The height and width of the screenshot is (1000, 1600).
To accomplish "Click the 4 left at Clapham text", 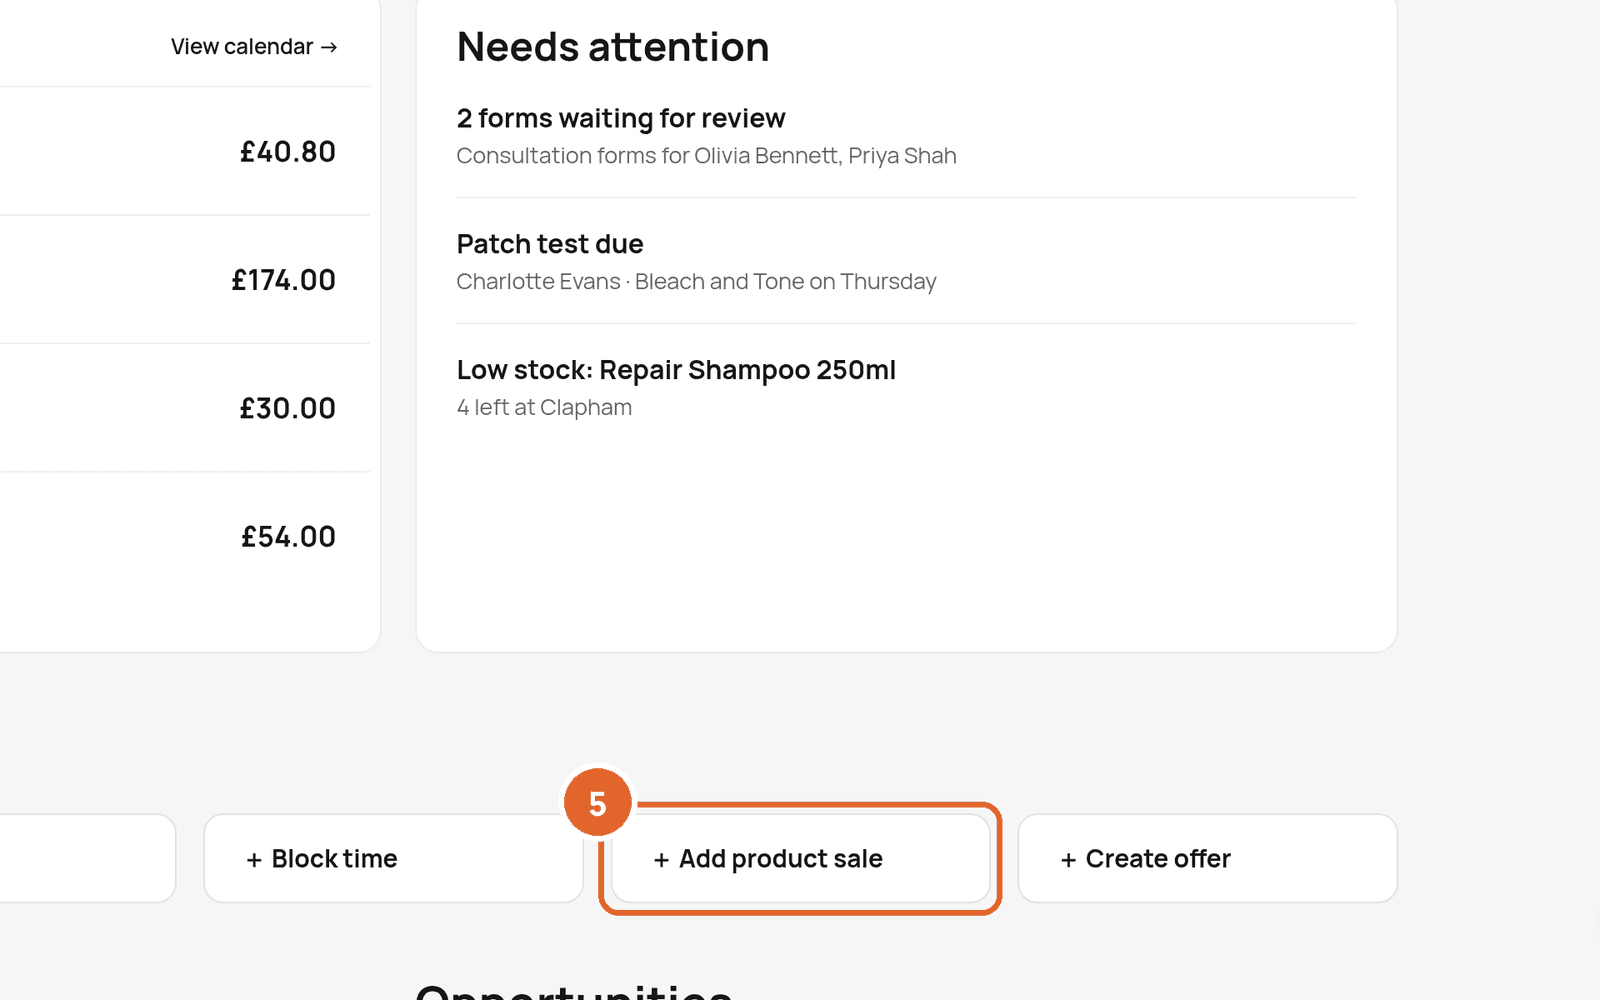I will pyautogui.click(x=544, y=407).
